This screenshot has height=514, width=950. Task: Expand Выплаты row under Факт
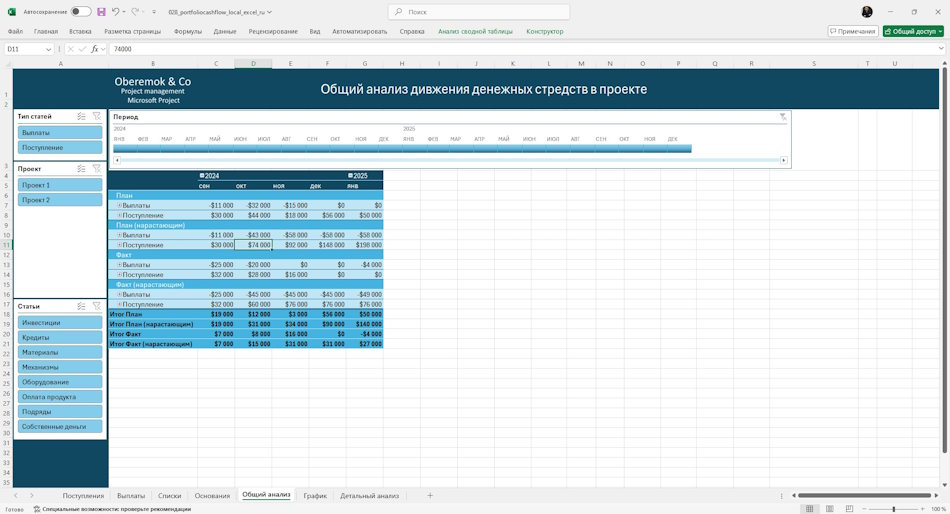point(119,265)
